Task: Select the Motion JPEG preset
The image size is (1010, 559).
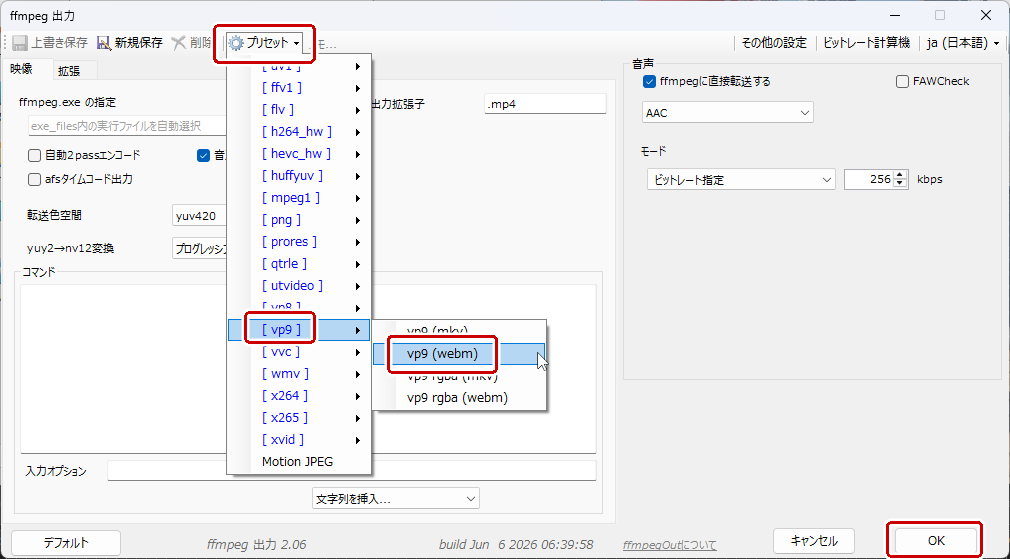Action: pyautogui.click(x=299, y=461)
